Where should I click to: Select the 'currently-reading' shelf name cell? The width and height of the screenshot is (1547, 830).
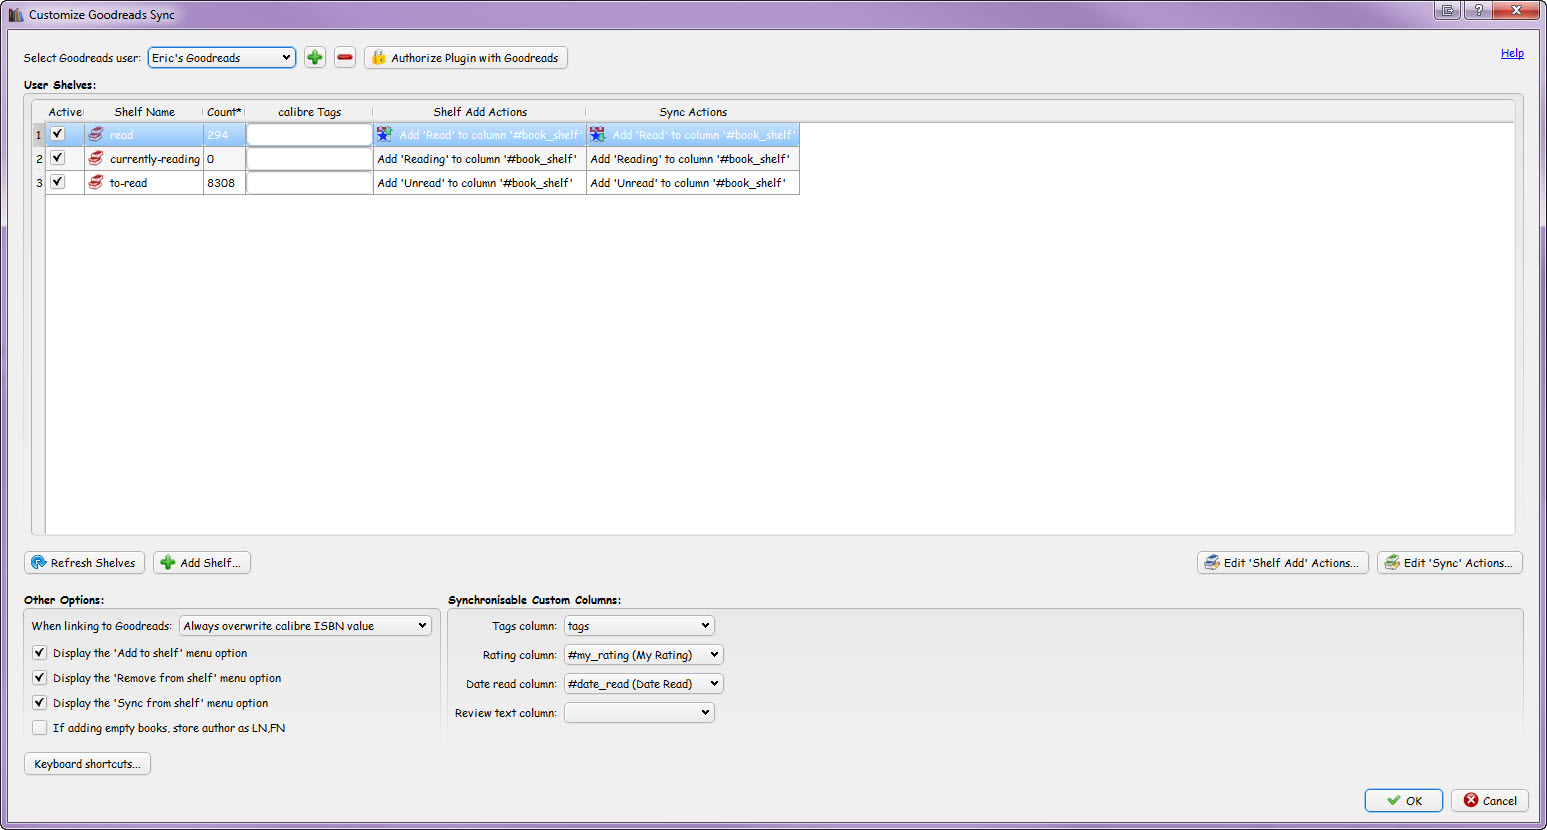(x=144, y=159)
